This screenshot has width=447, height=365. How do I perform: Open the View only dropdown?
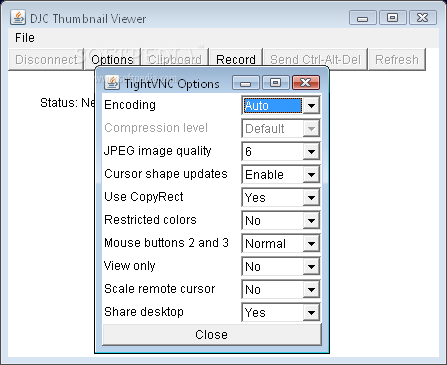[281, 267]
